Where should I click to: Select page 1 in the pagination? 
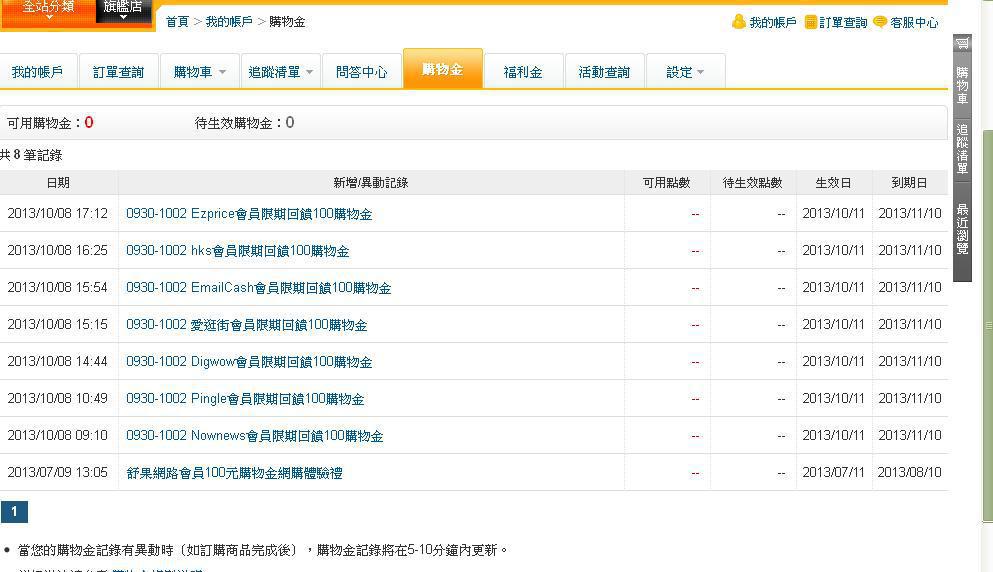pos(14,512)
